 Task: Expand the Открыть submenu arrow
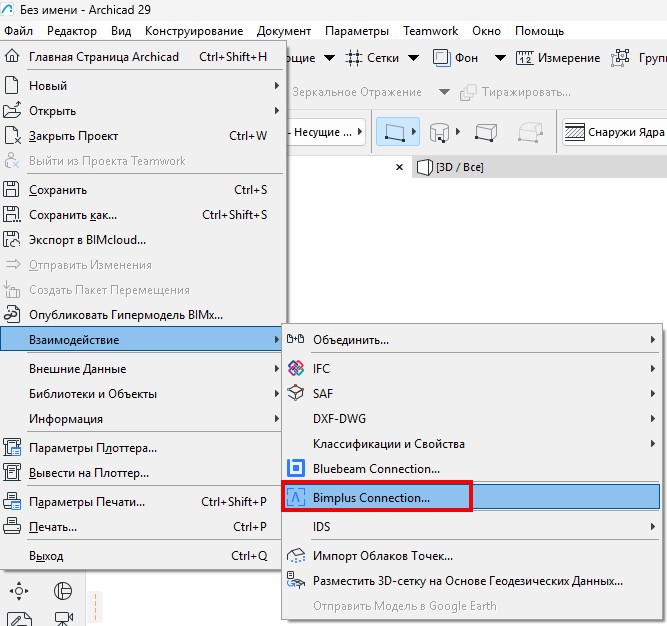tap(276, 111)
